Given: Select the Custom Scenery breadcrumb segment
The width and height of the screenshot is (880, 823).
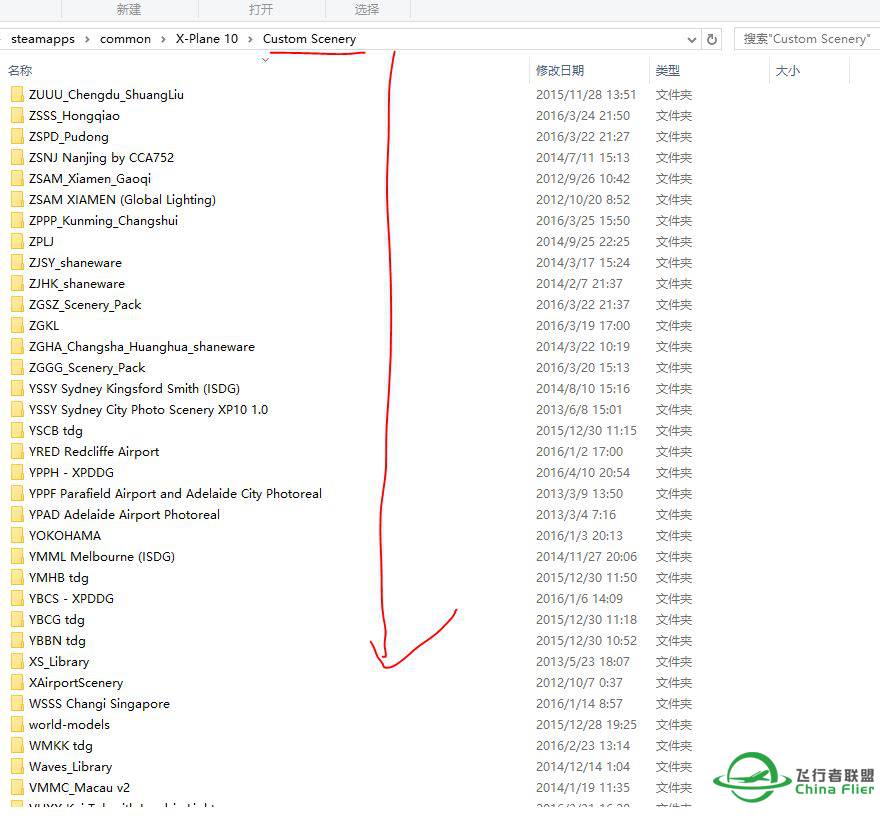Looking at the screenshot, I should [x=309, y=39].
